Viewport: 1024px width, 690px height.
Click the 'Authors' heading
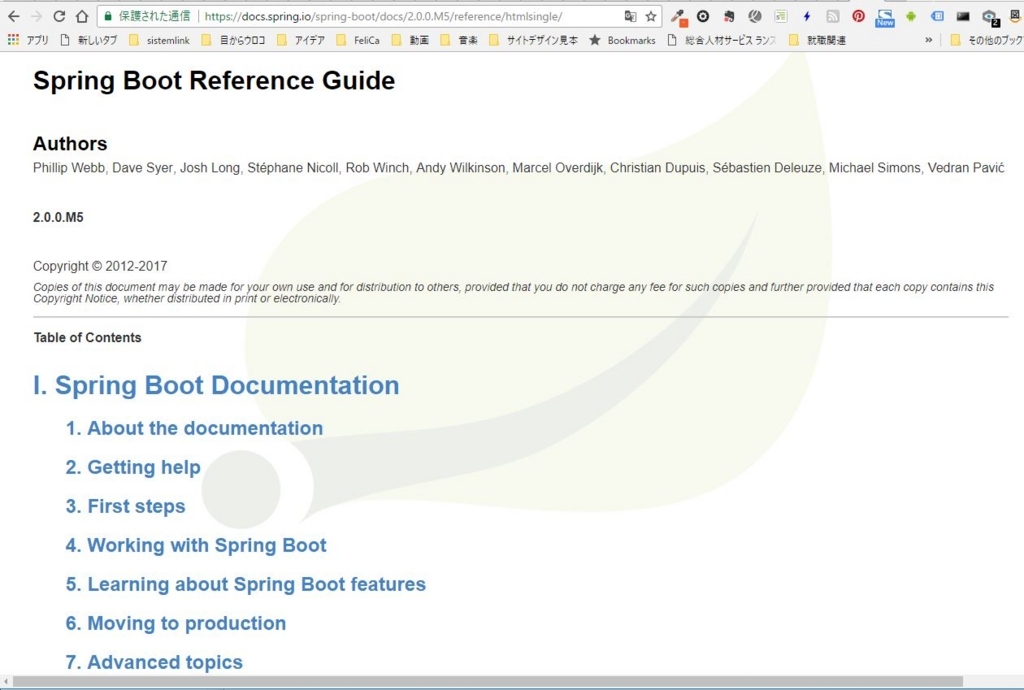point(70,144)
